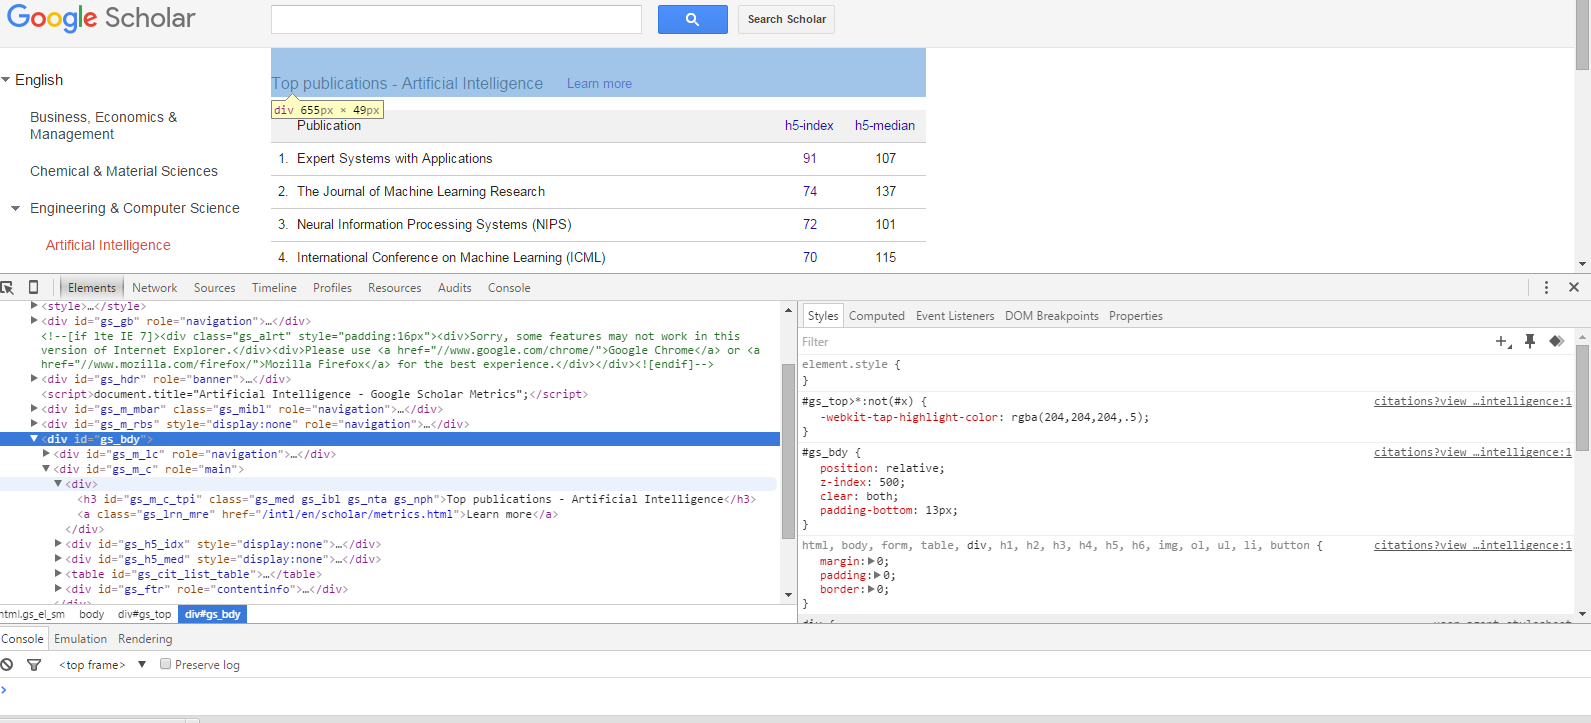Toggle device mode phone icon
This screenshot has height=723, width=1591.
(33, 287)
